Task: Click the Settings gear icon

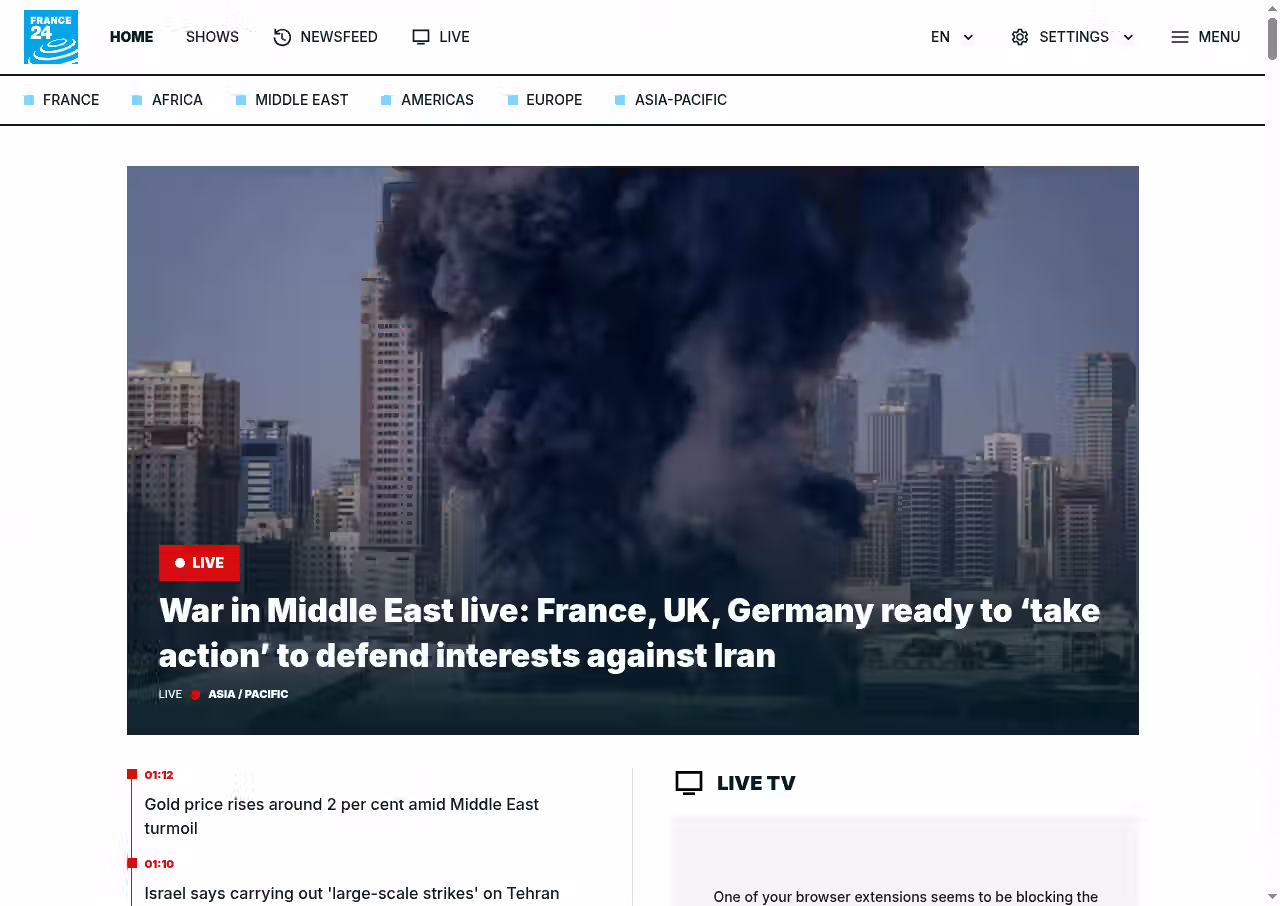Action: (1019, 37)
